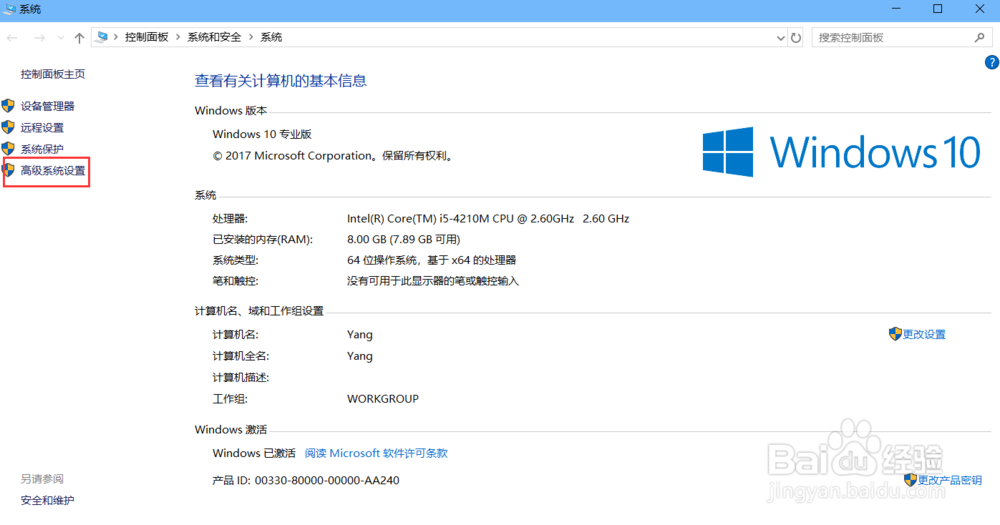Image resolution: width=1000 pixels, height=525 pixels.
Task: Open 远程设置
Action: pos(42,128)
